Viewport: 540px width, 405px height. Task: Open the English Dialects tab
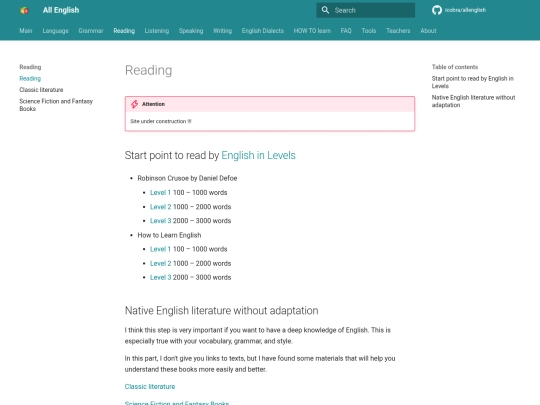(263, 31)
